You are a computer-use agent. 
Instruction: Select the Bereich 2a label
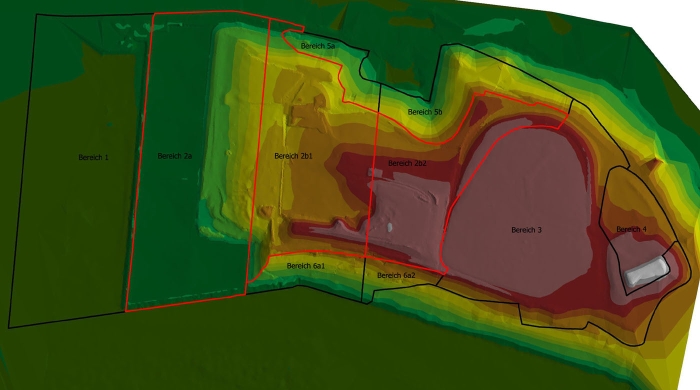click(x=175, y=156)
